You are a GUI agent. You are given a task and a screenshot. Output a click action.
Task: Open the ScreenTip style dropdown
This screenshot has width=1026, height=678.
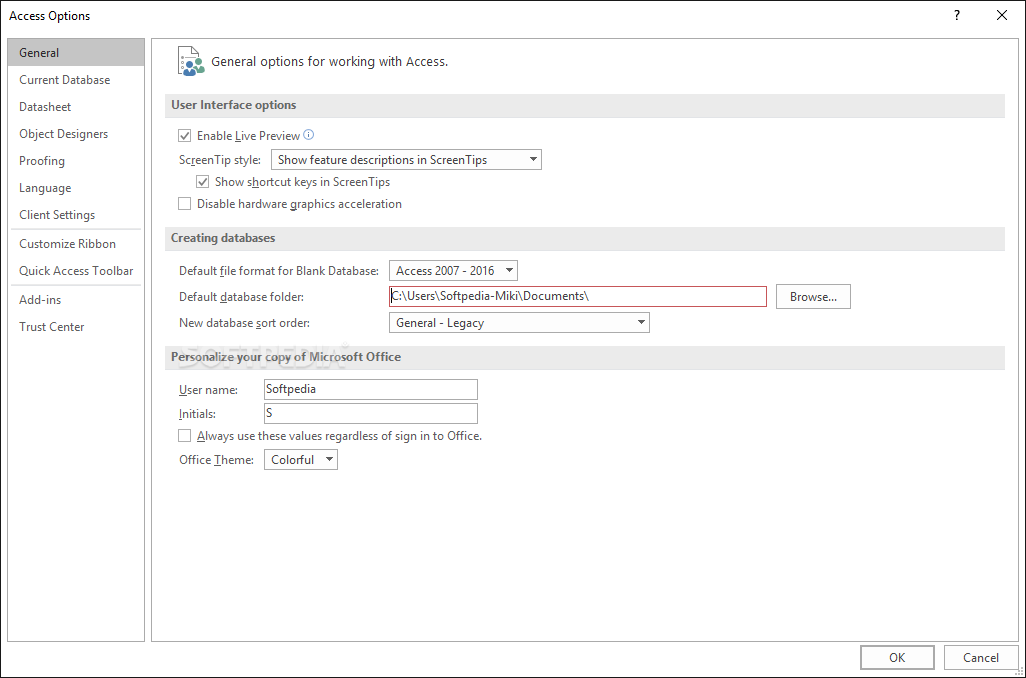406,160
